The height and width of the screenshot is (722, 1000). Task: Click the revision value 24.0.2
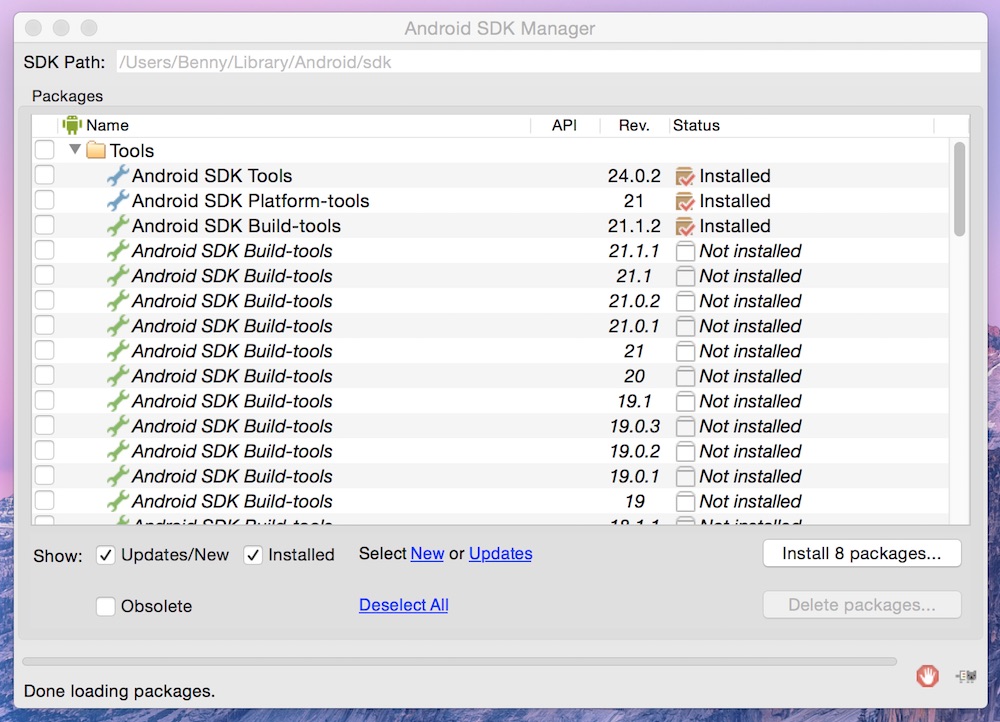634,175
